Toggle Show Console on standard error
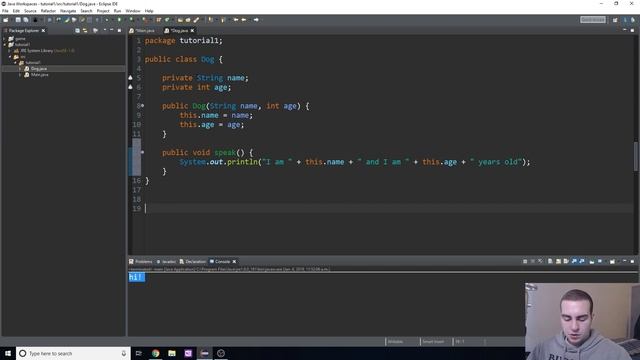The width and height of the screenshot is (640, 360). [x=582, y=261]
